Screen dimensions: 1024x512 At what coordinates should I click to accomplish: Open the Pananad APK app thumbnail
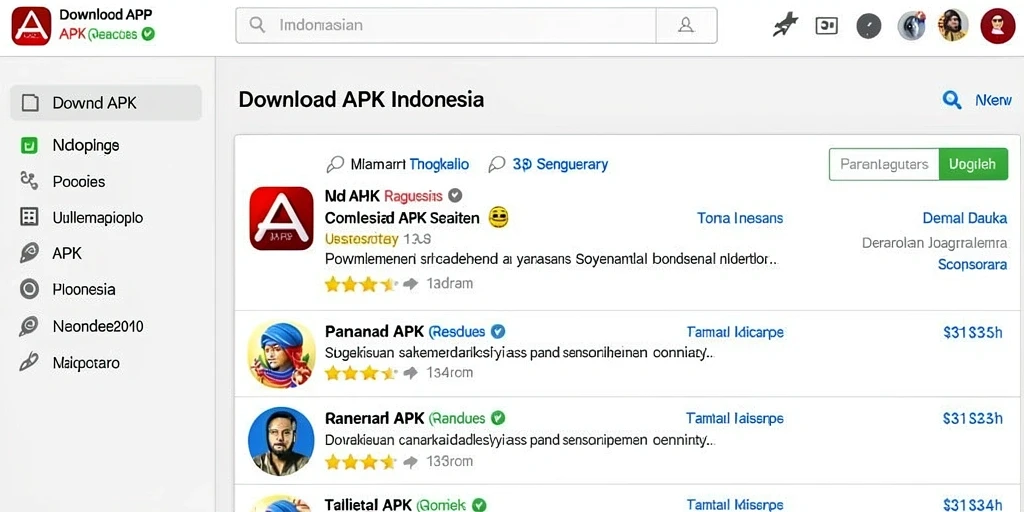[x=281, y=354]
